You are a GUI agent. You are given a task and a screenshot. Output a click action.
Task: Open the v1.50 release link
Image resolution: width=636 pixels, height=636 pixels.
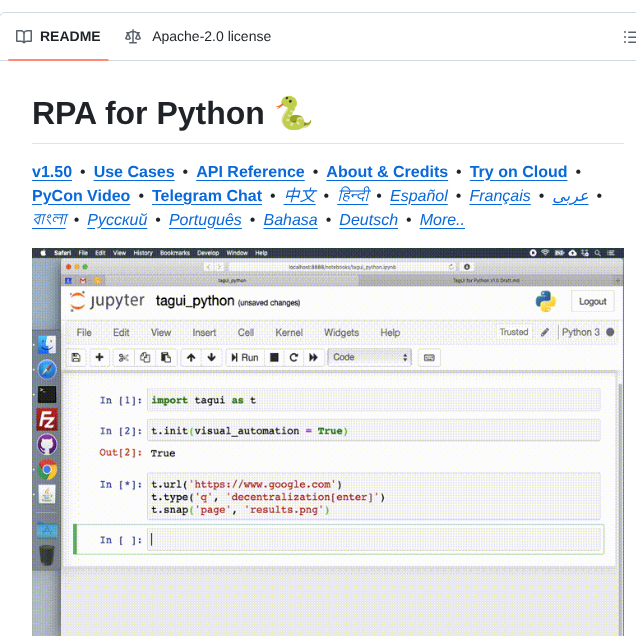tap(52, 172)
